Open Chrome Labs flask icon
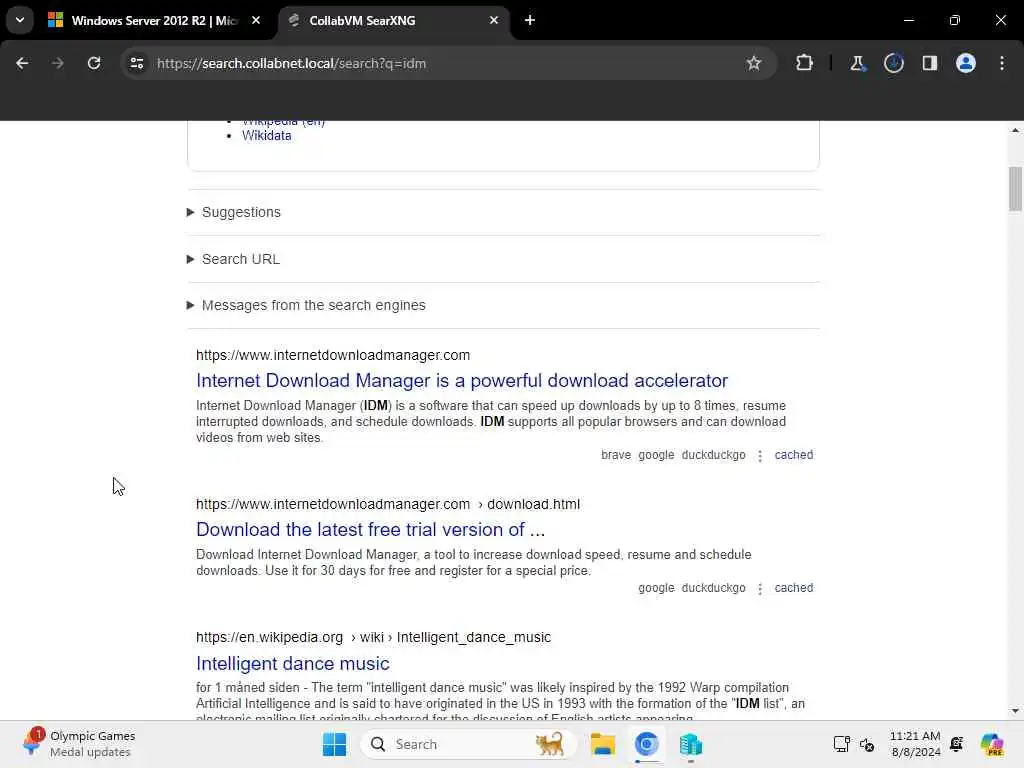The height and width of the screenshot is (768, 1024). 857,63
